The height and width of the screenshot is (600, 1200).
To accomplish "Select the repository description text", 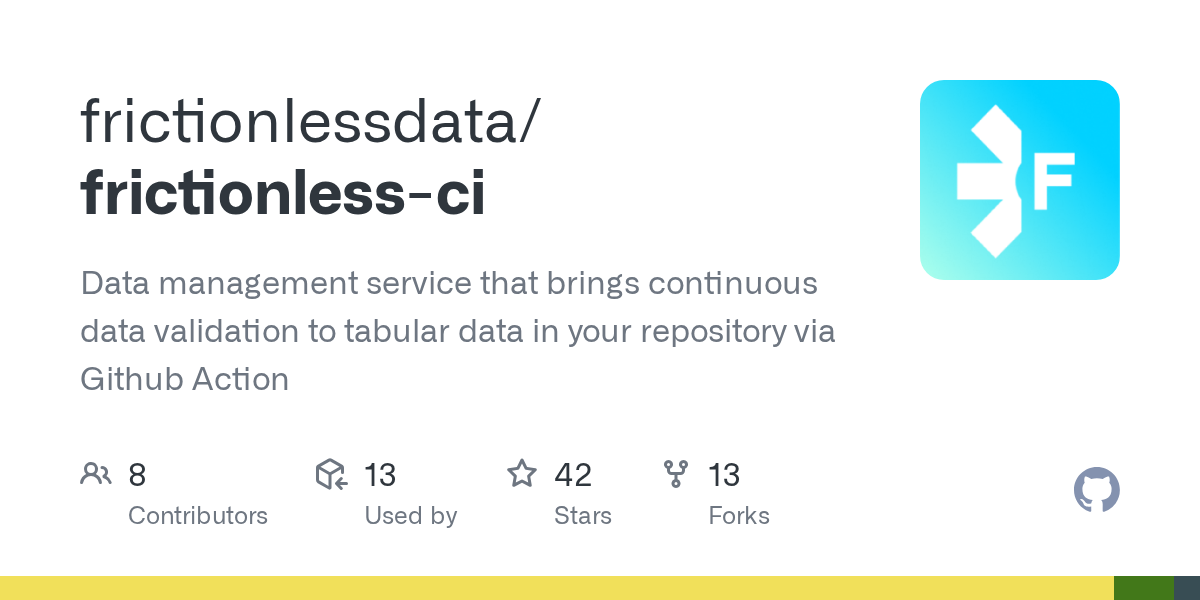I will pyautogui.click(x=458, y=331).
